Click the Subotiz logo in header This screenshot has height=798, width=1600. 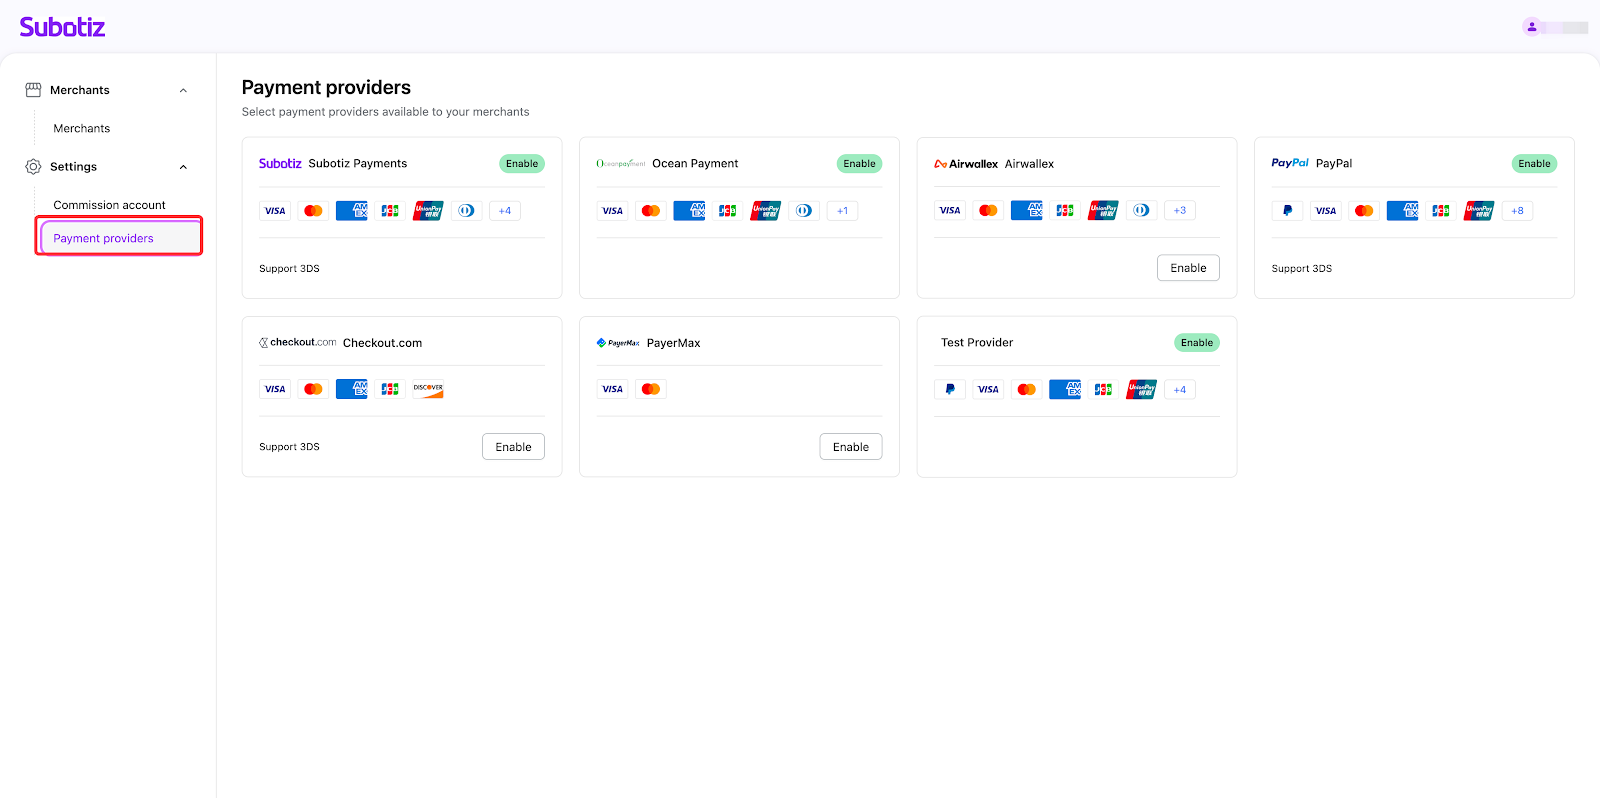(x=62, y=27)
